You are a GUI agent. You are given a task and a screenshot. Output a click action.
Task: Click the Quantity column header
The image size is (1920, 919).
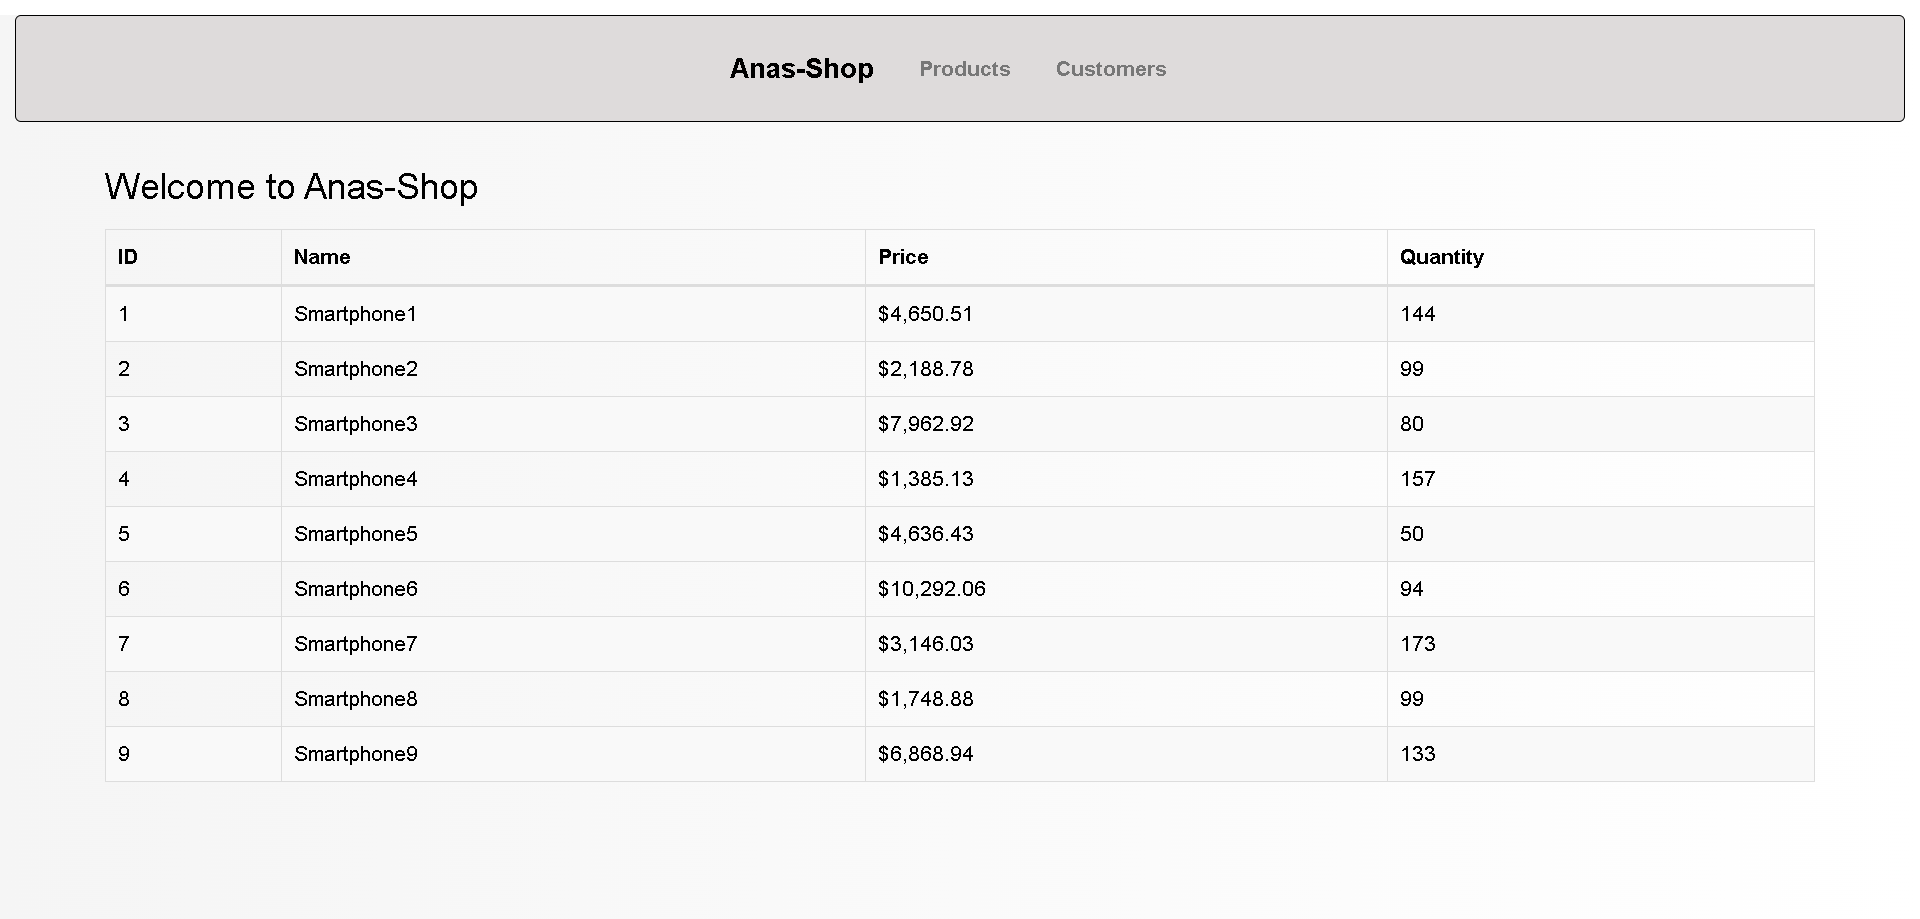click(x=1441, y=257)
